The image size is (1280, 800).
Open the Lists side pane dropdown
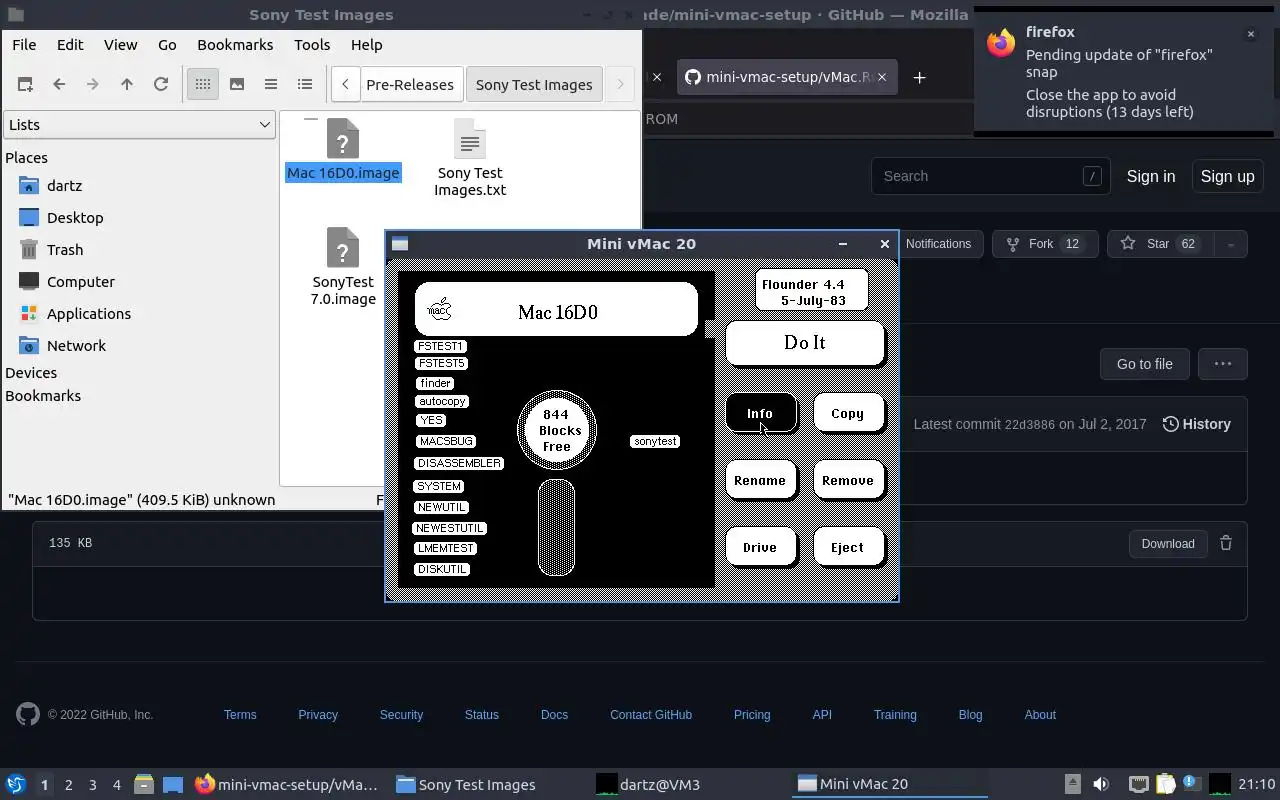pos(139,125)
